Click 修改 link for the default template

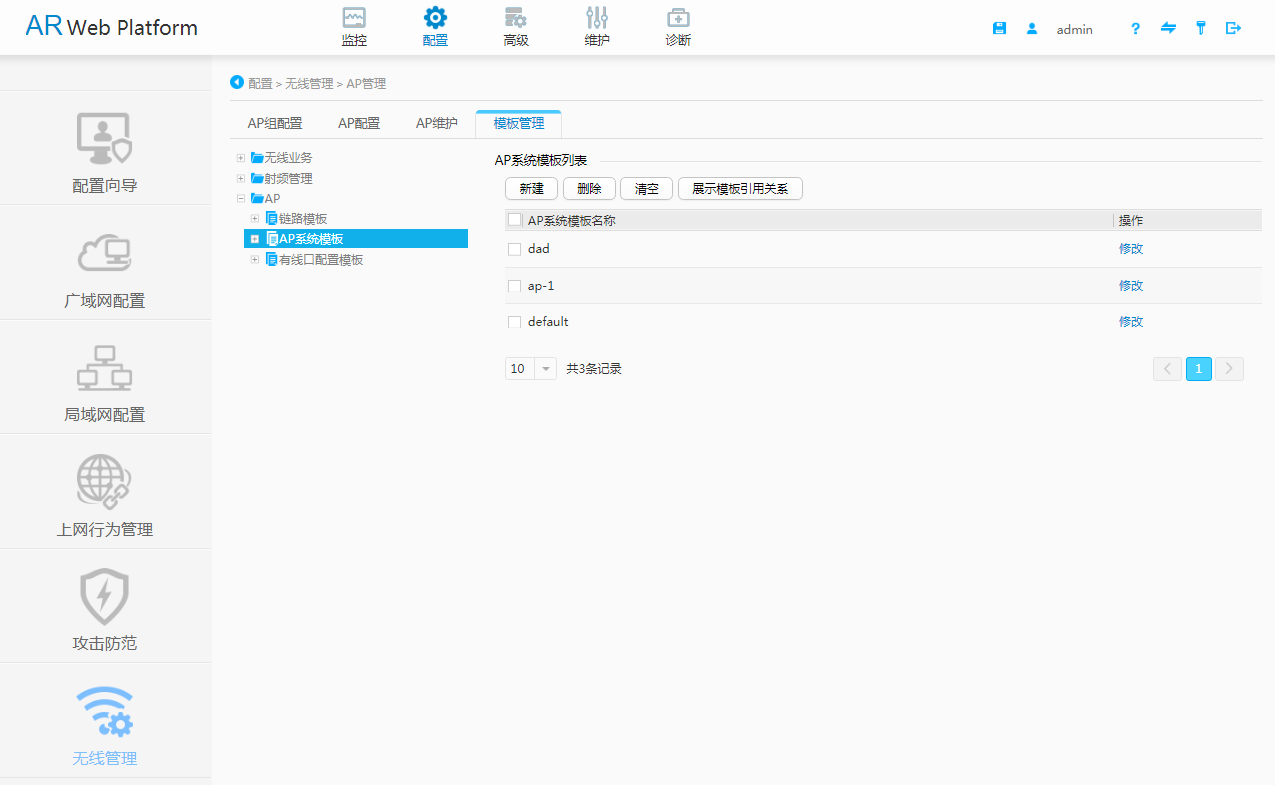pos(1131,321)
